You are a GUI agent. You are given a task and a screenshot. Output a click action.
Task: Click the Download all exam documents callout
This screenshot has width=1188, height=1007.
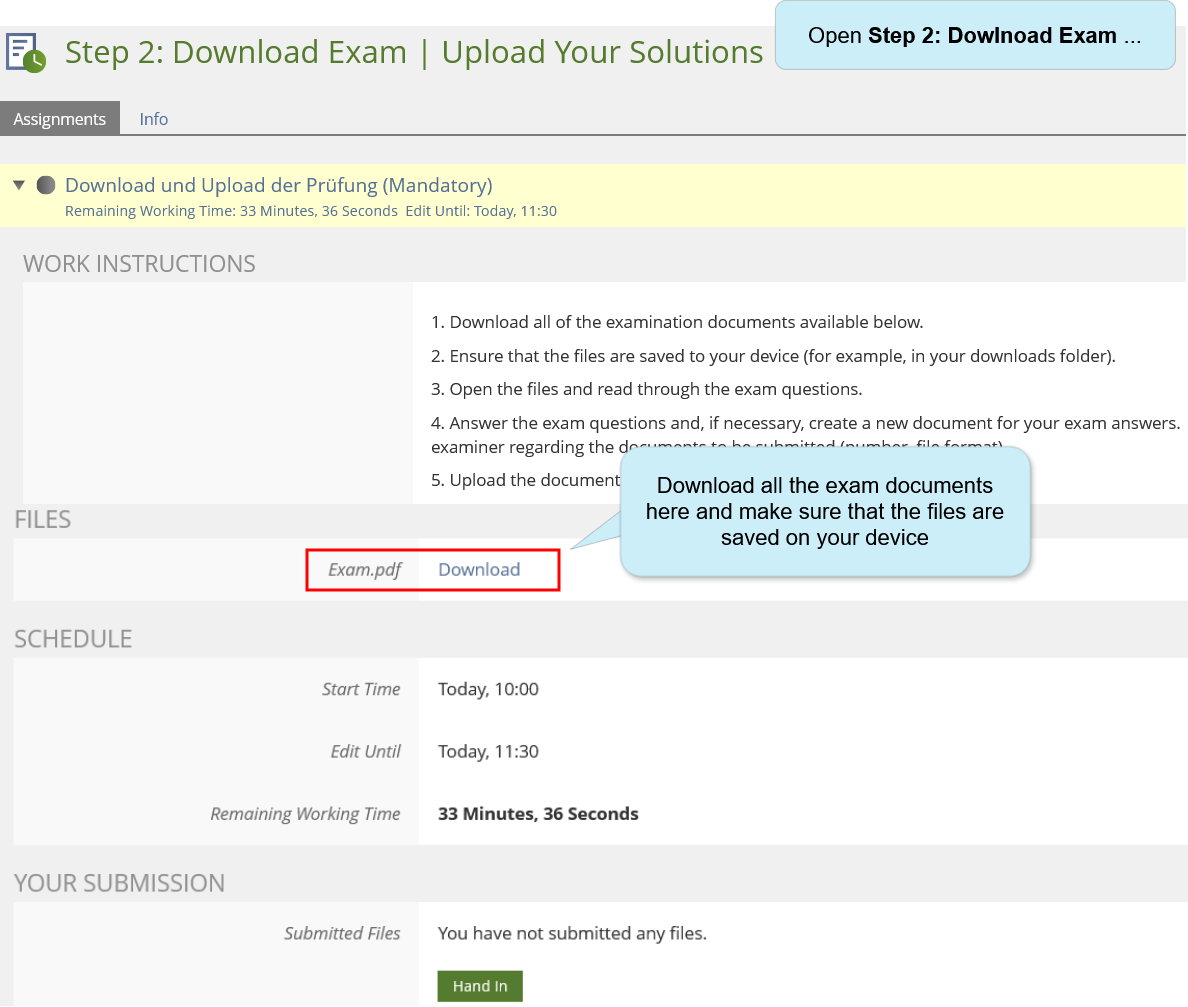tap(824, 511)
